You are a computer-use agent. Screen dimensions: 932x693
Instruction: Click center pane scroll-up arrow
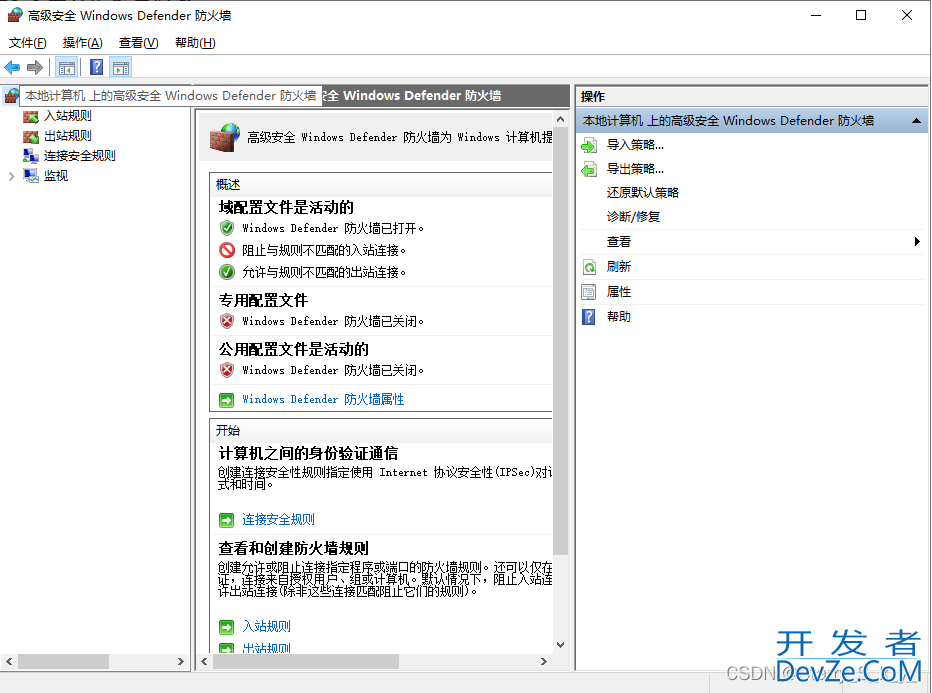pos(560,119)
